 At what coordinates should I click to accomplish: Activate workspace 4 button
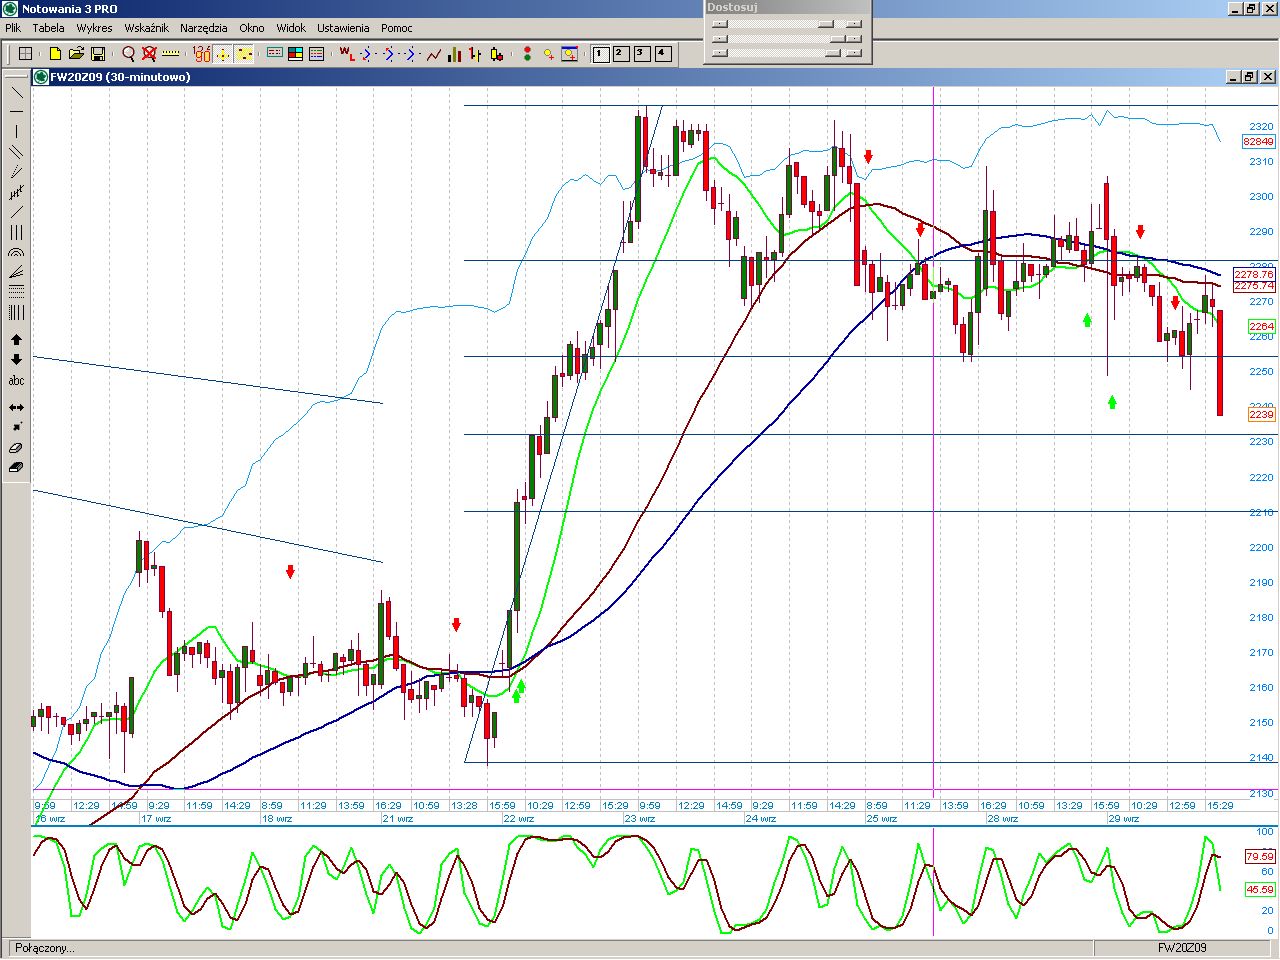click(x=662, y=54)
